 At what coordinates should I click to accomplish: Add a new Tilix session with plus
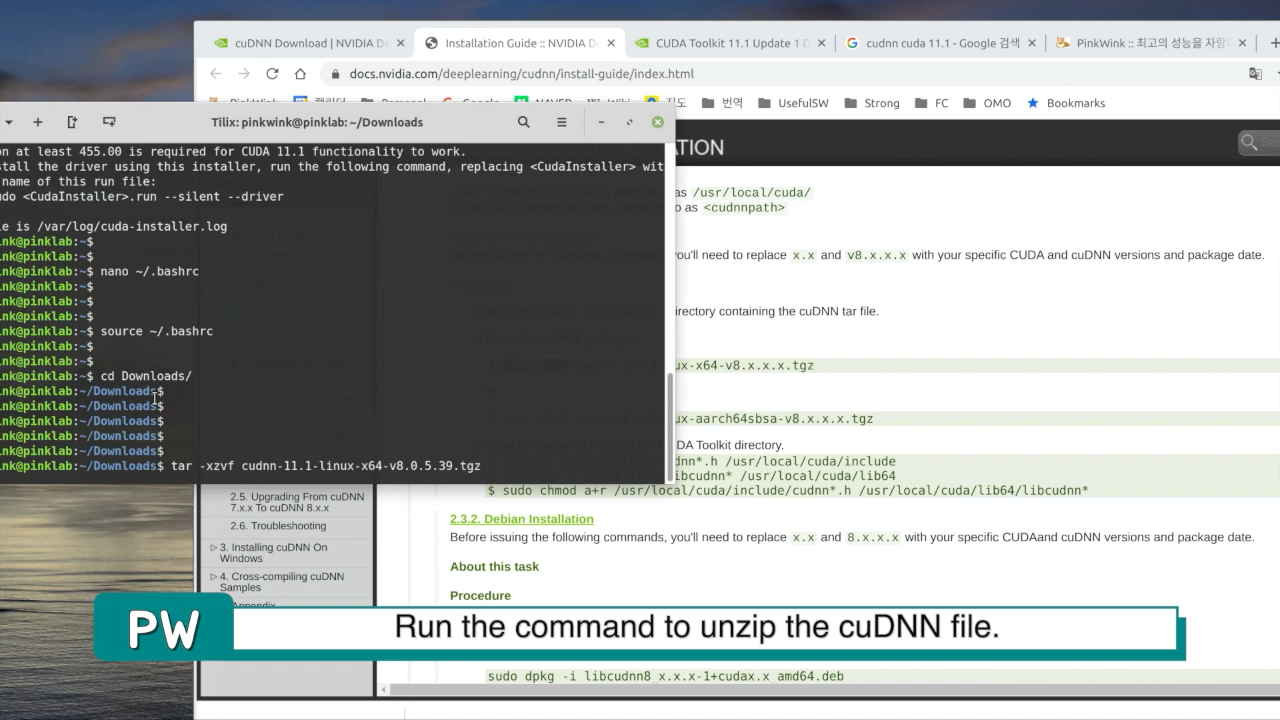point(38,122)
